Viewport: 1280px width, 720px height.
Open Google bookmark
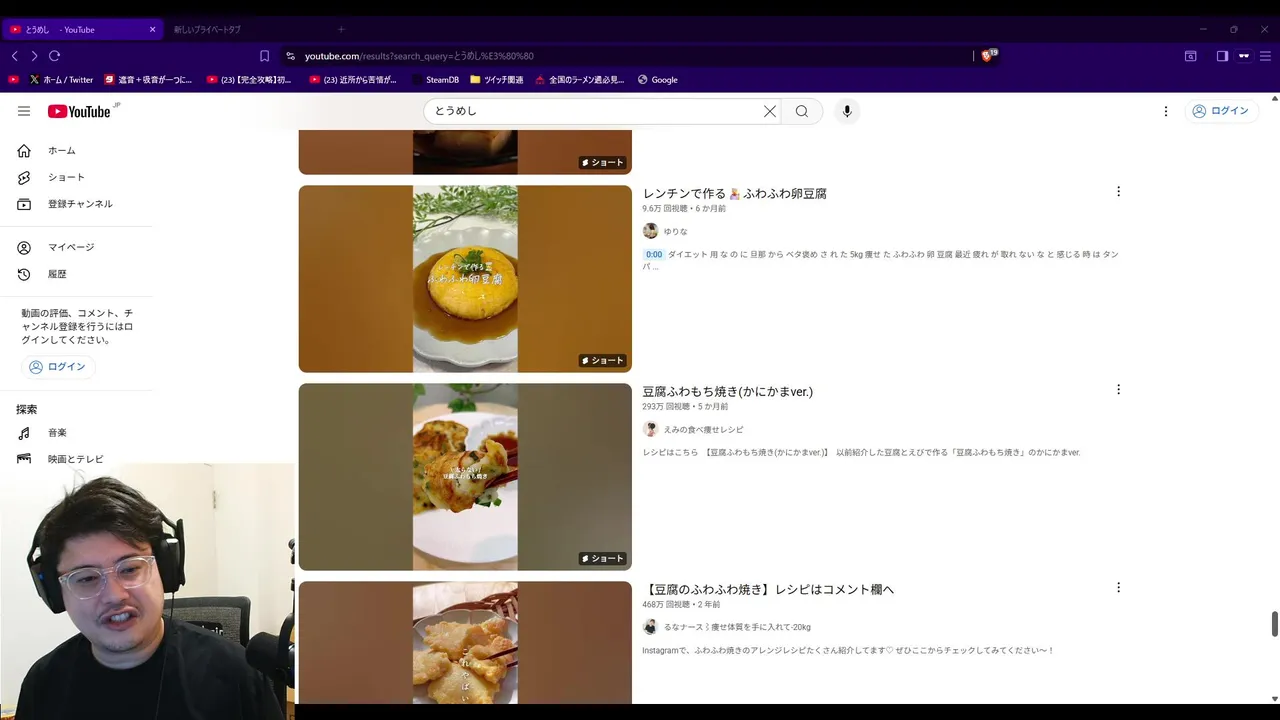(658, 80)
